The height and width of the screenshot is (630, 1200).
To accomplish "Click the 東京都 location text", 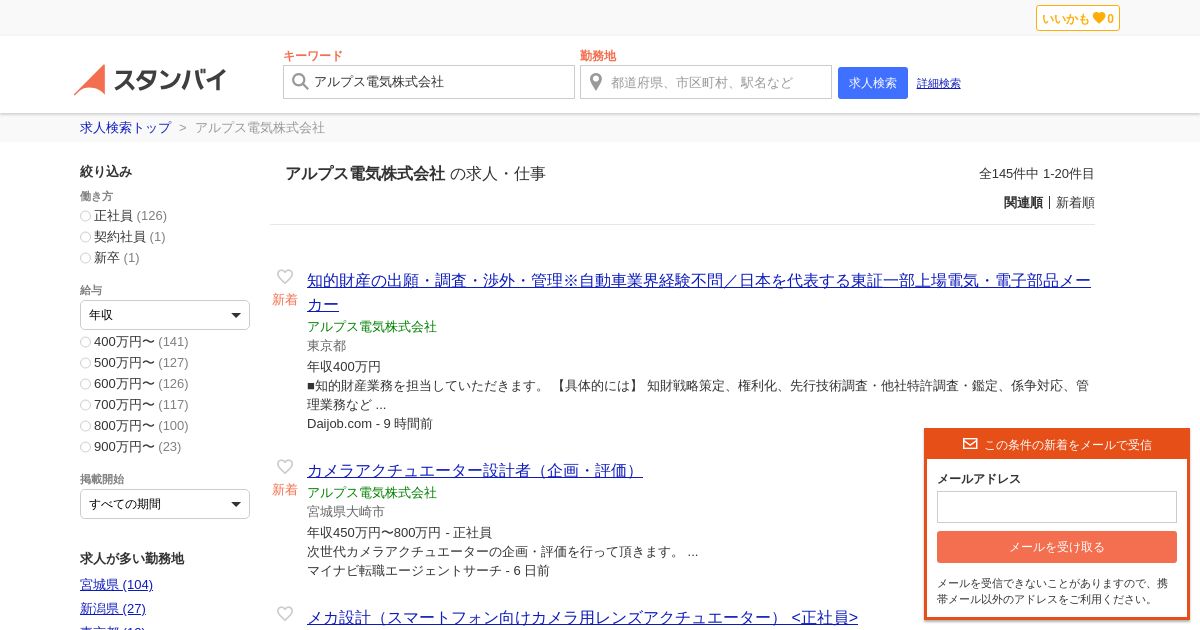I will tap(326, 346).
